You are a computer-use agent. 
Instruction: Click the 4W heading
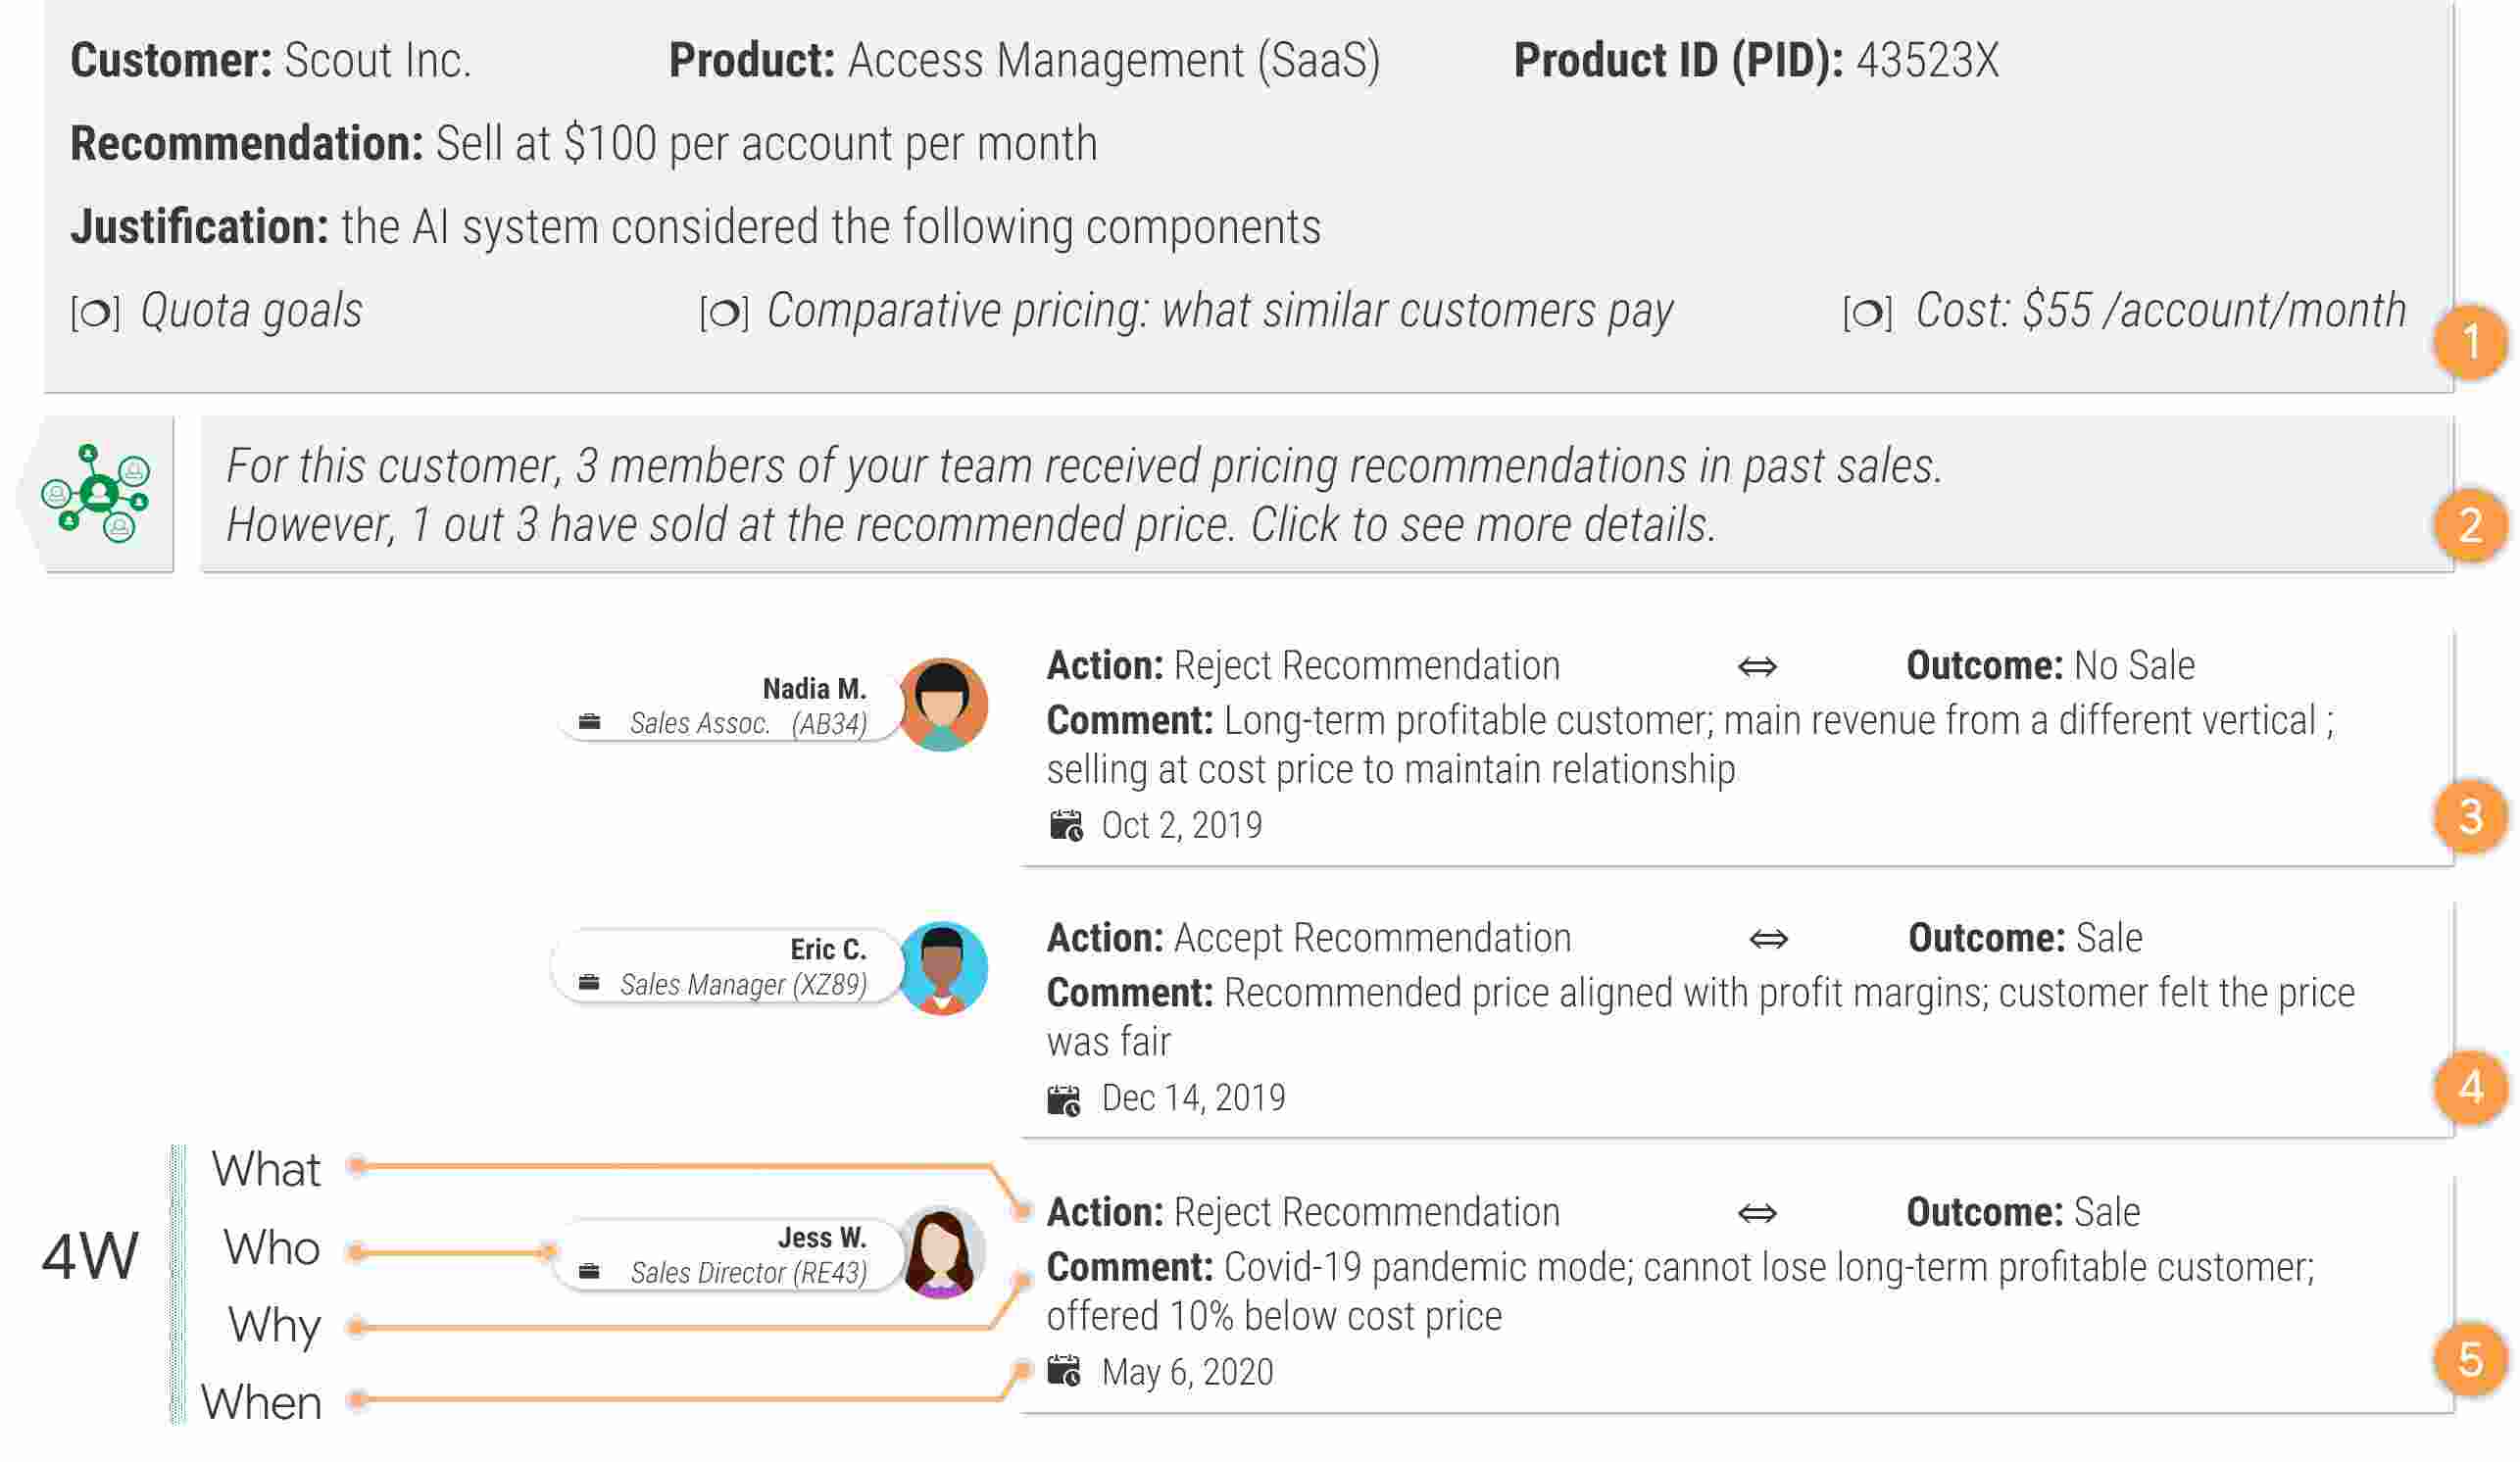coord(90,1256)
